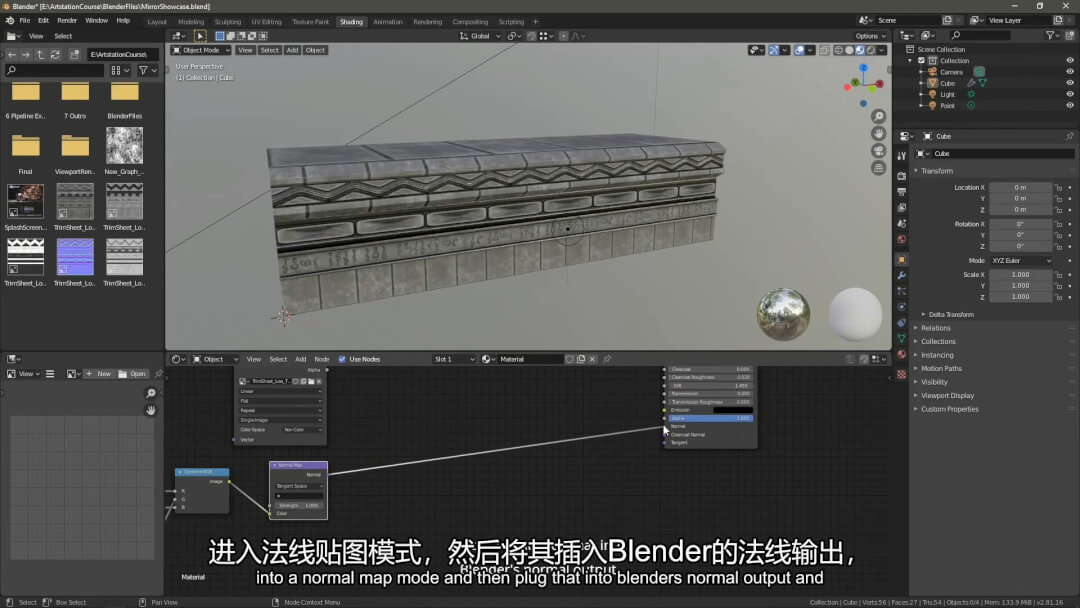
Task: Open the node editor Add menu
Action: click(300, 359)
